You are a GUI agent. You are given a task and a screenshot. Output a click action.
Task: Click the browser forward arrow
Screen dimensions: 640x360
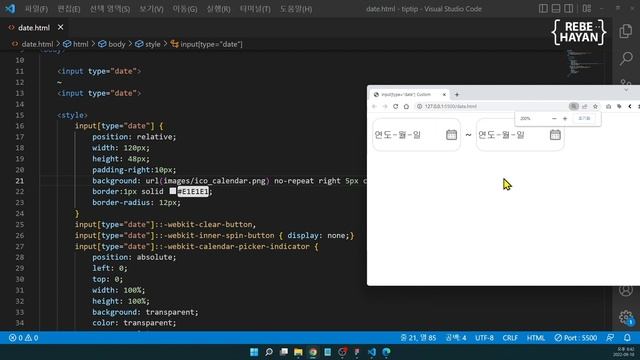click(x=384, y=106)
